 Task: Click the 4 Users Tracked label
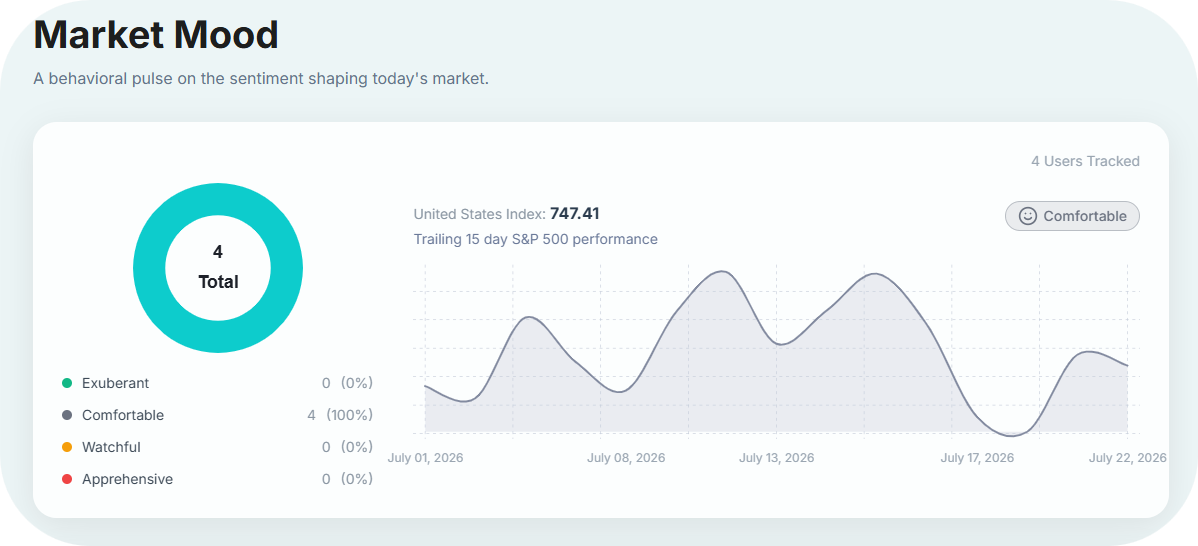(1085, 161)
